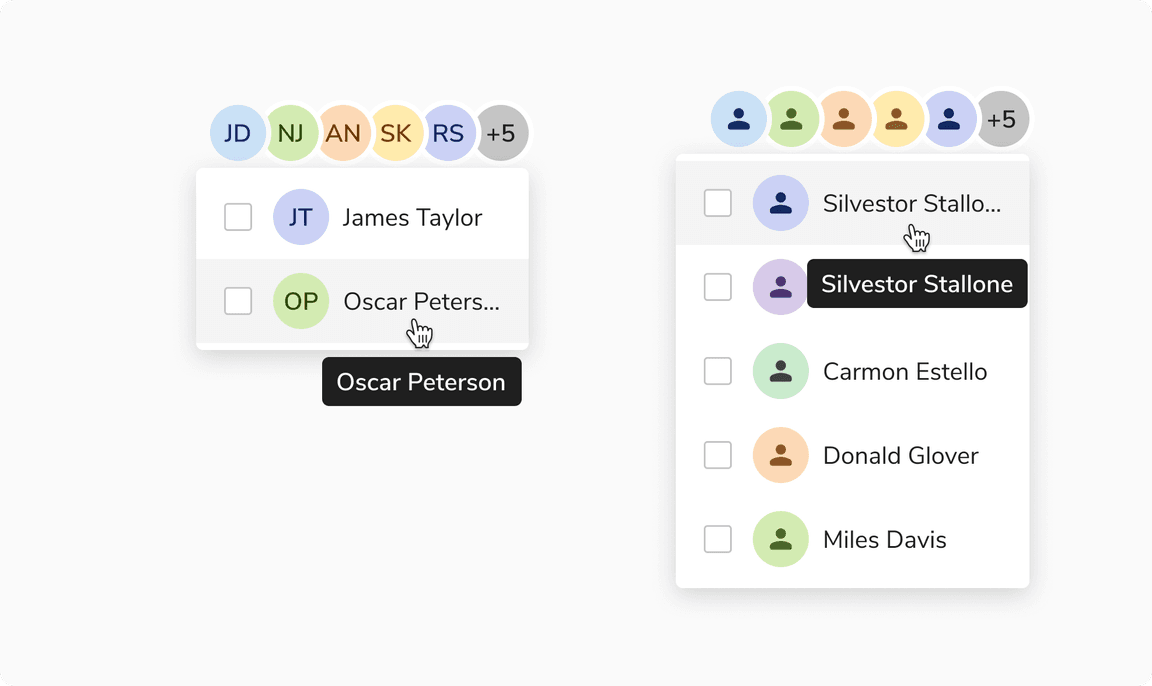The height and width of the screenshot is (686, 1152).
Task: Click the James Taylor name
Action: [x=412, y=217]
